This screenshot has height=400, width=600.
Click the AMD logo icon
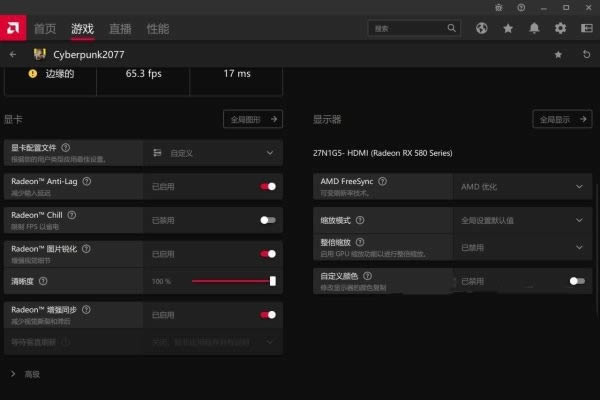click(13, 28)
